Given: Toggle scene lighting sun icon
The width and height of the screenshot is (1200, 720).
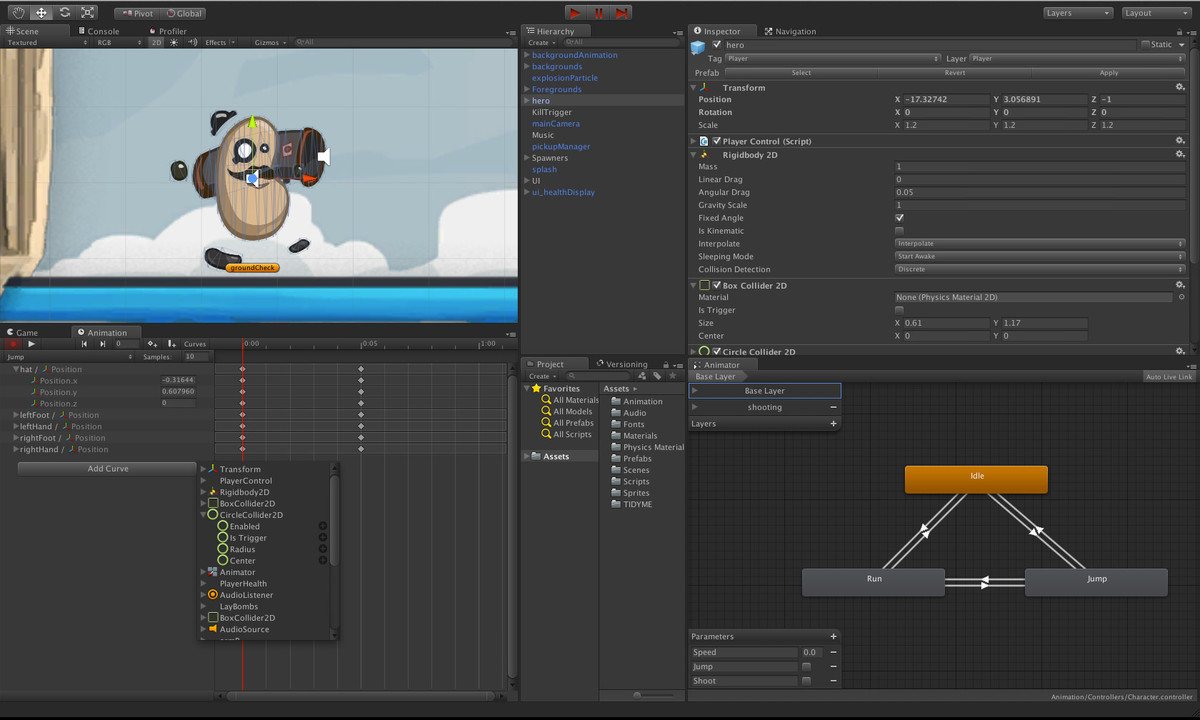Looking at the screenshot, I should (173, 43).
